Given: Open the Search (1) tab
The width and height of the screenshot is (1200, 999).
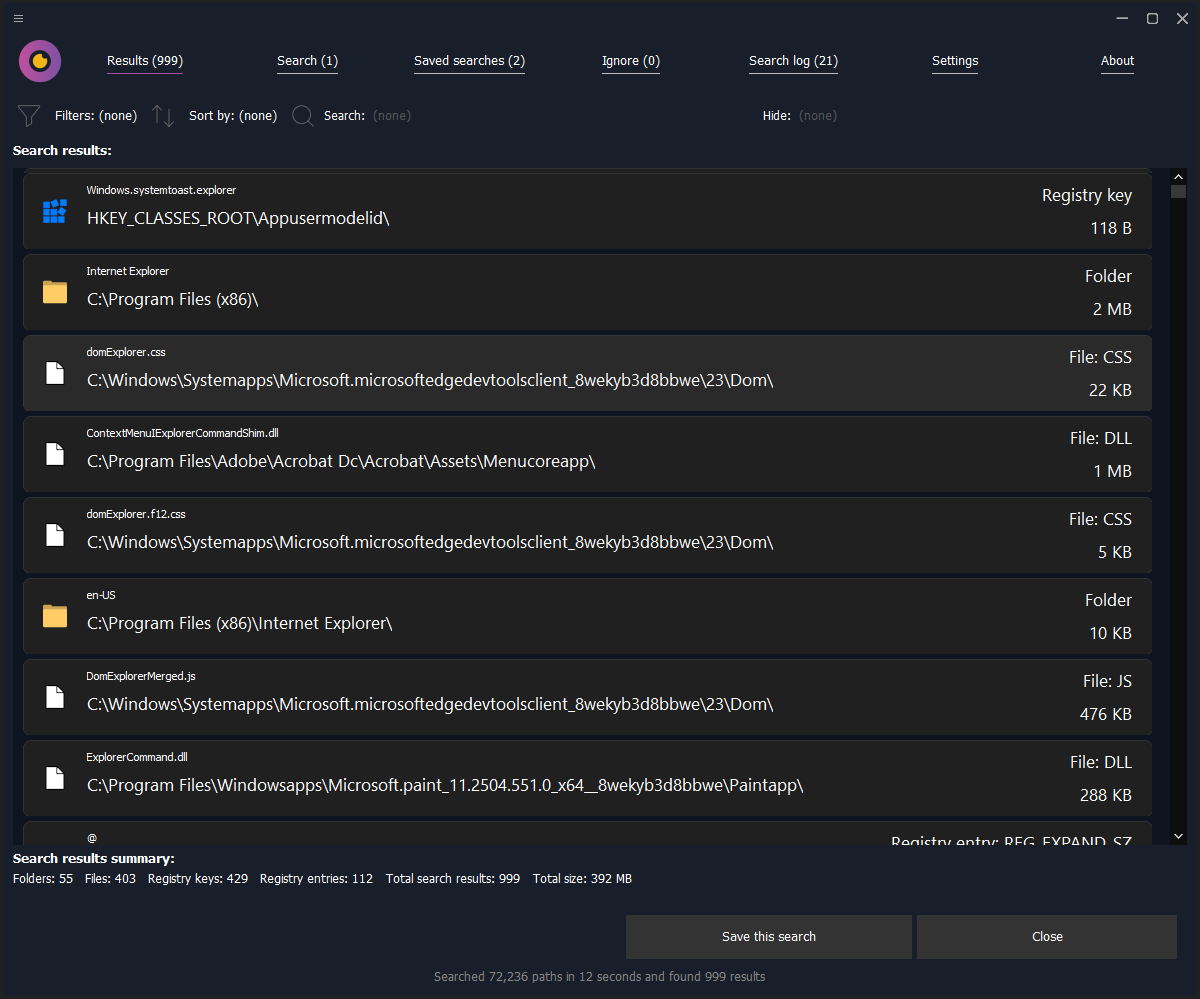Looking at the screenshot, I should tap(307, 61).
